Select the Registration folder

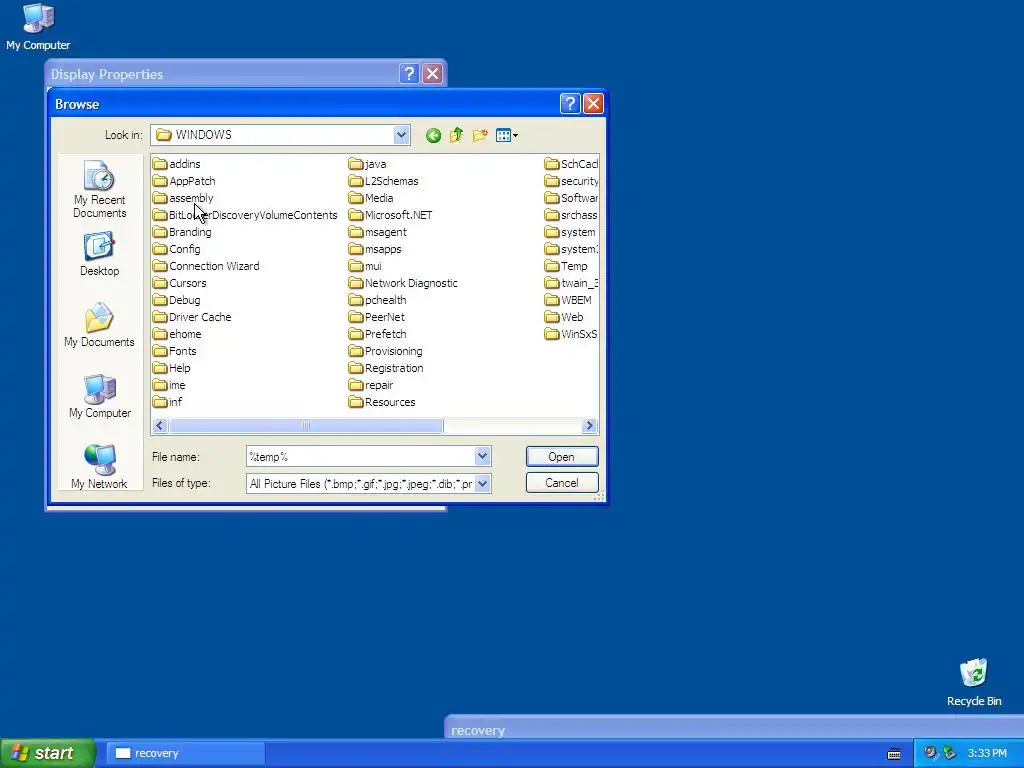(387, 368)
